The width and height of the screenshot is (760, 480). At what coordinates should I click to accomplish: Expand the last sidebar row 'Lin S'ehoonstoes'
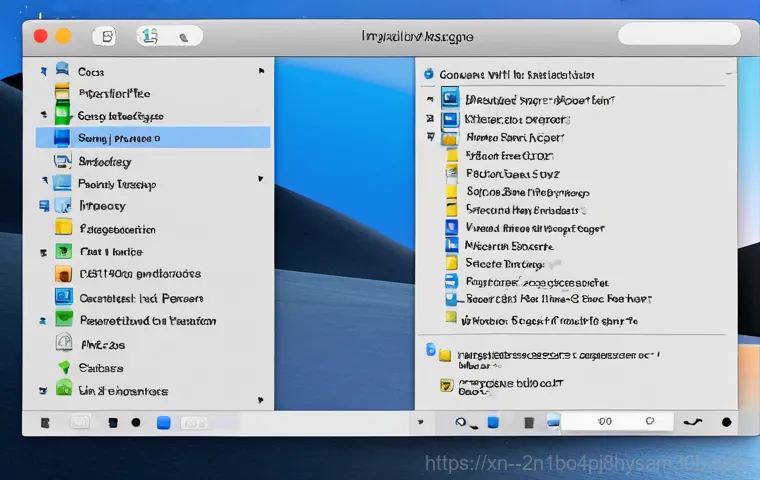43,390
